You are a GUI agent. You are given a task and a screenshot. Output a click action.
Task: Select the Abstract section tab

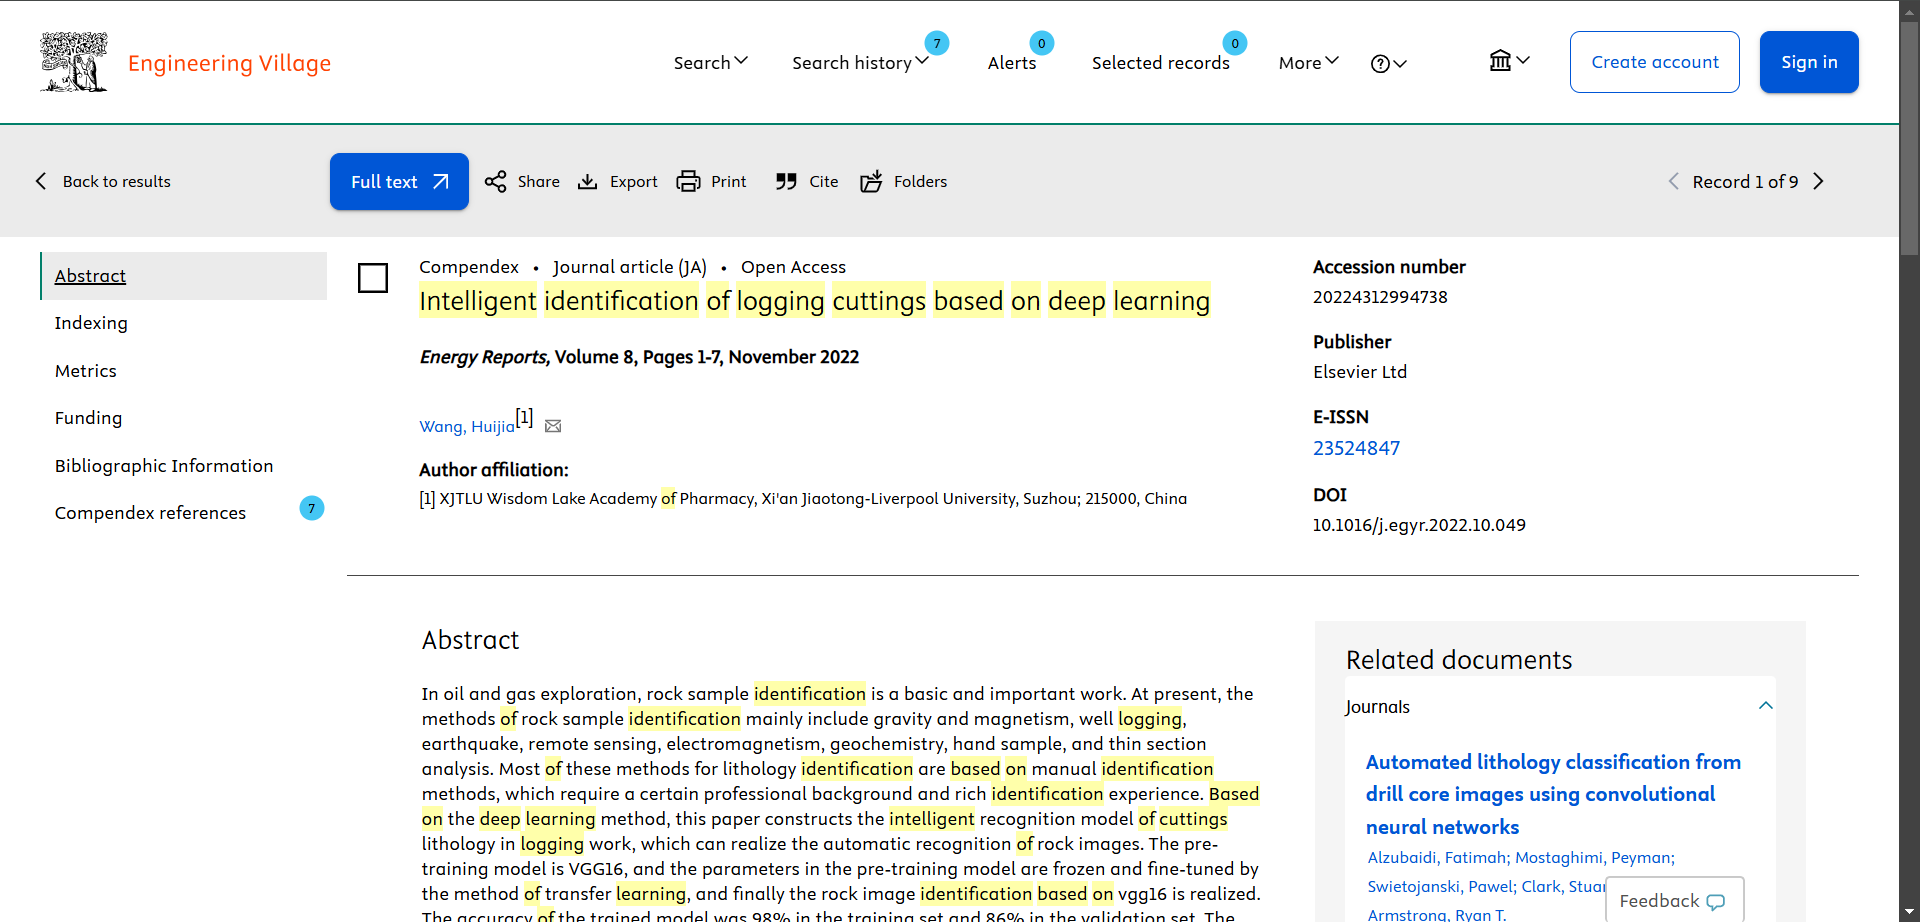click(184, 276)
